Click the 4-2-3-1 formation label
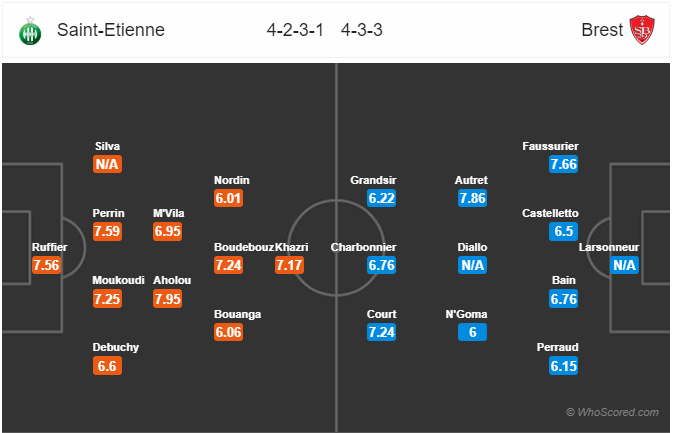The height and width of the screenshot is (433, 673). coord(295,30)
